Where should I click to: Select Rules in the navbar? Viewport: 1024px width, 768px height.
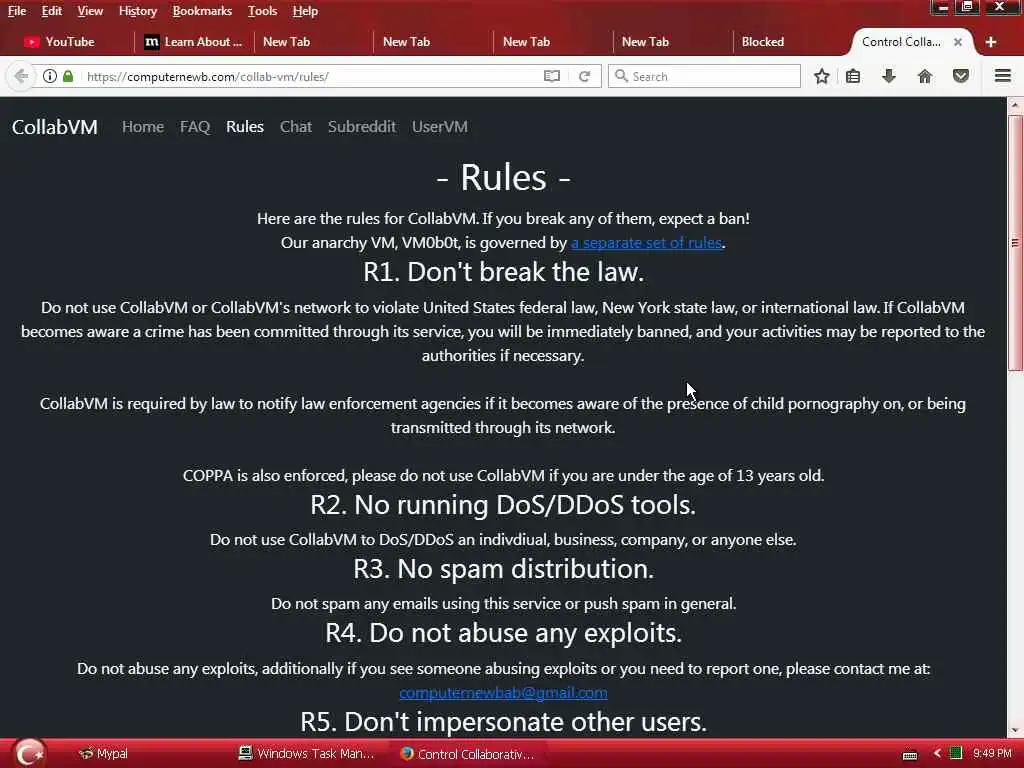coord(245,127)
